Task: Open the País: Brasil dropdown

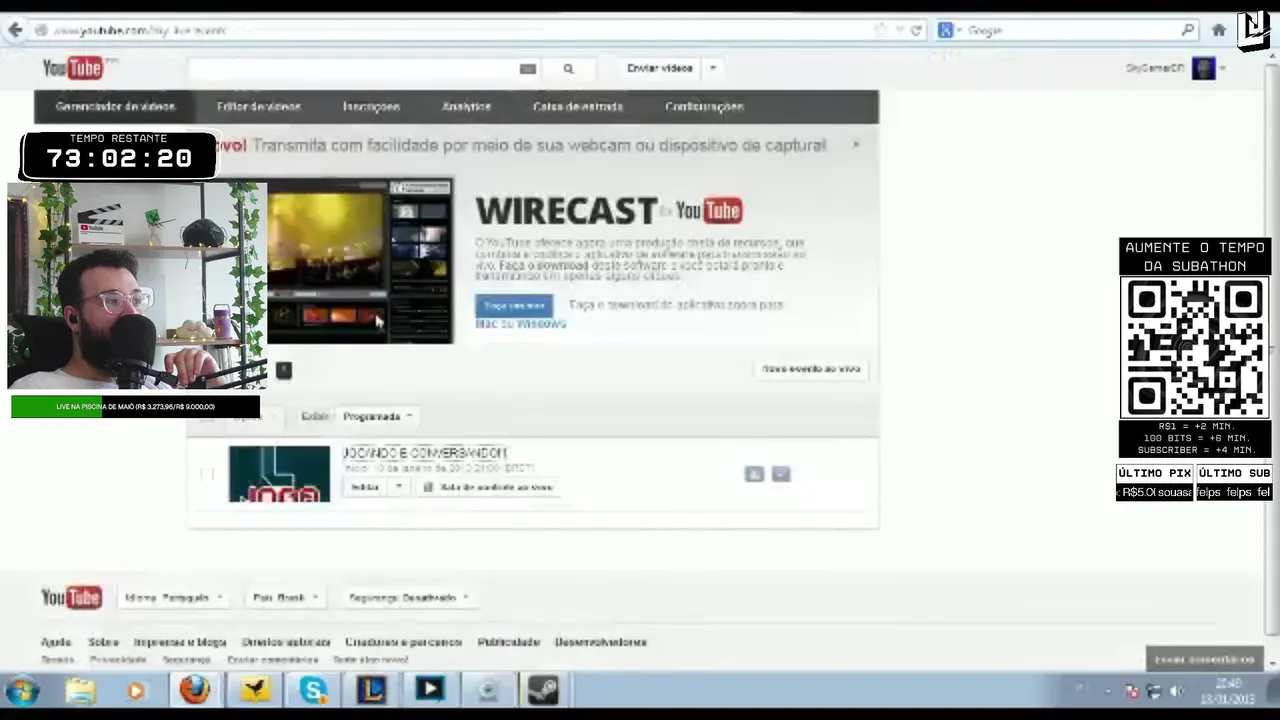Action: (285, 598)
